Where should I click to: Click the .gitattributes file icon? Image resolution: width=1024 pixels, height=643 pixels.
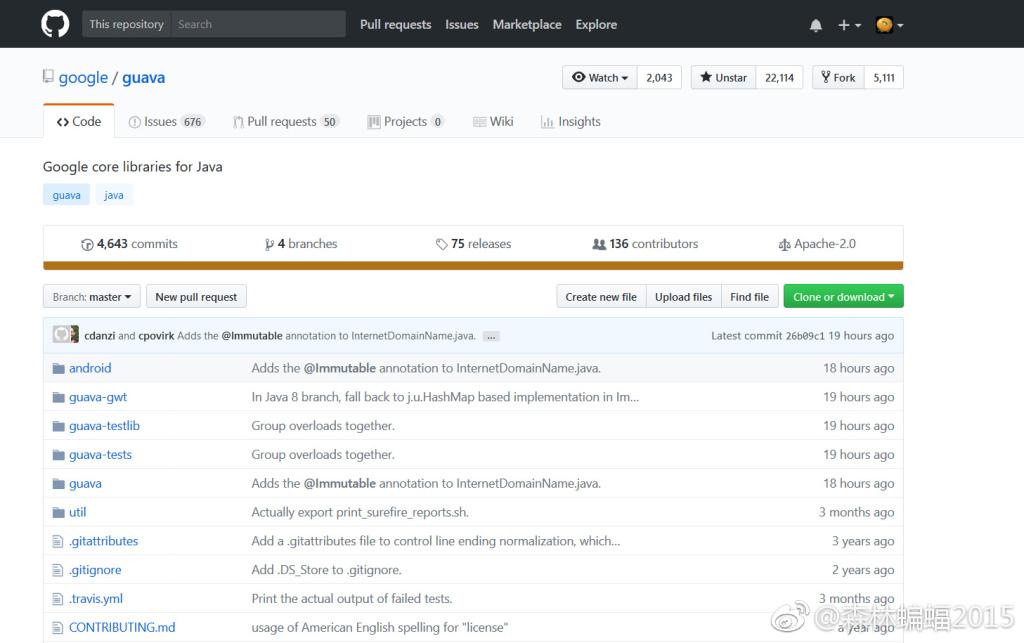tap(57, 541)
